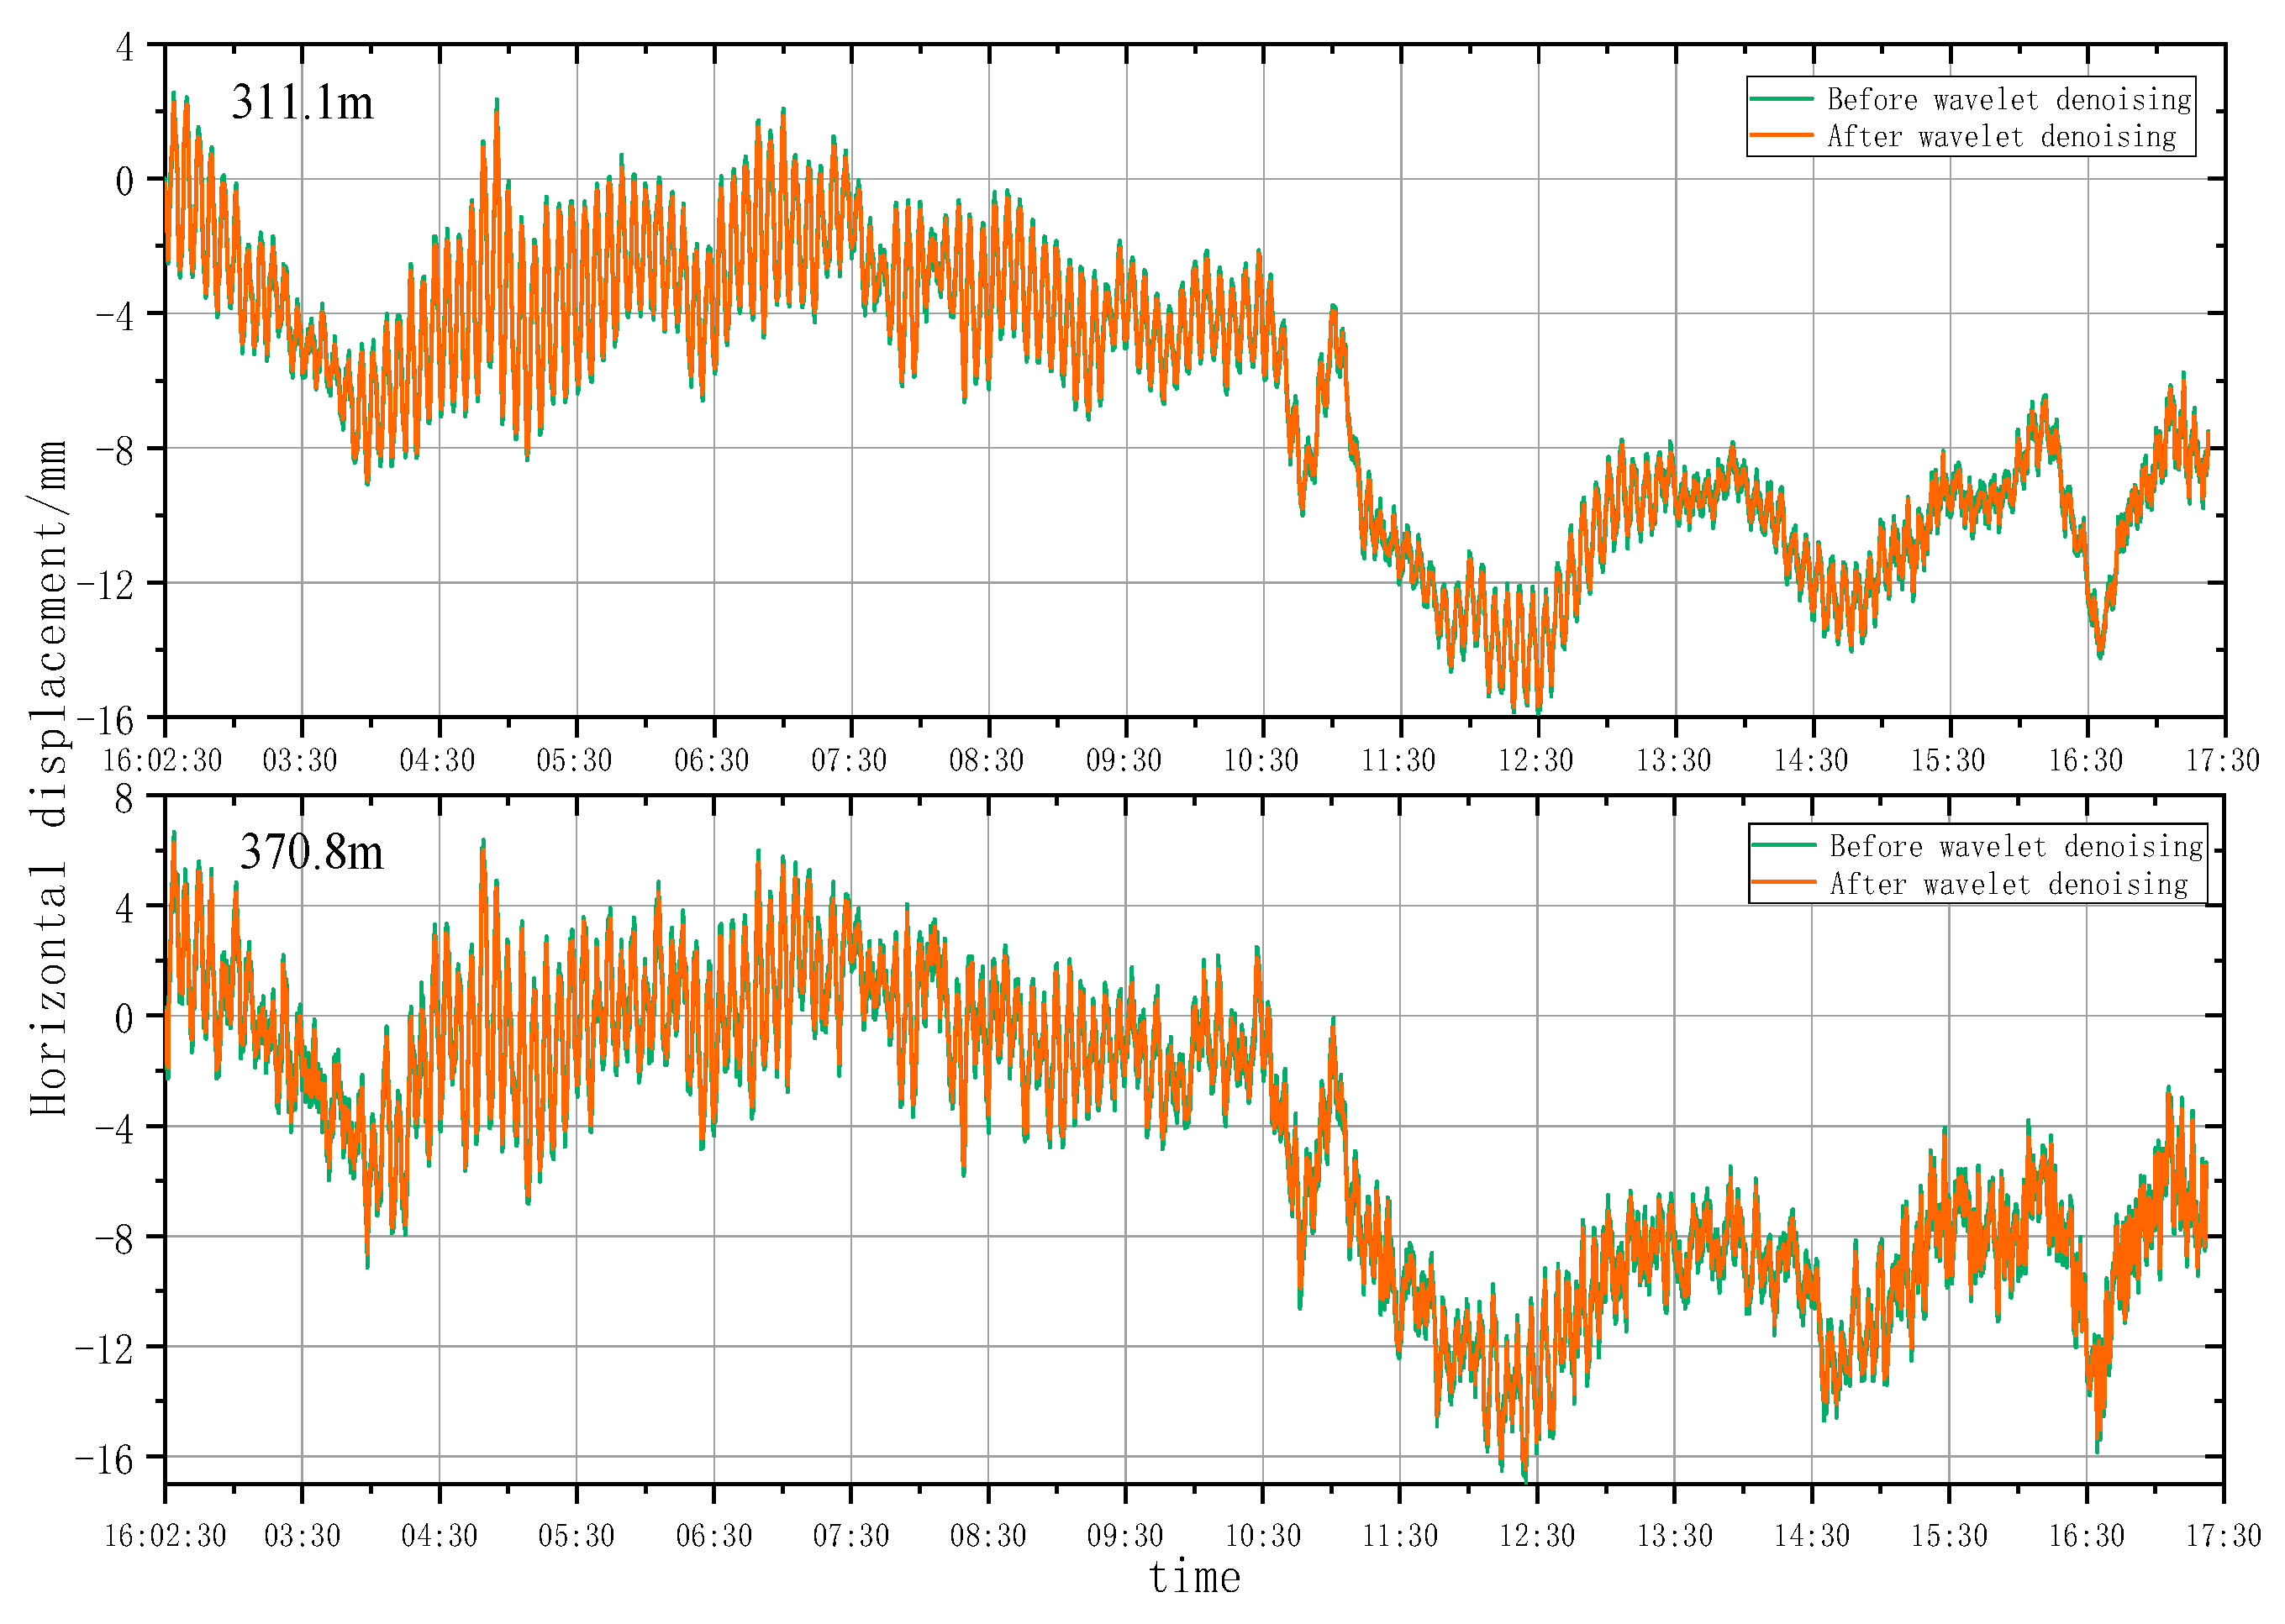Click the 4 y-axis label of top chart

[x=124, y=47]
